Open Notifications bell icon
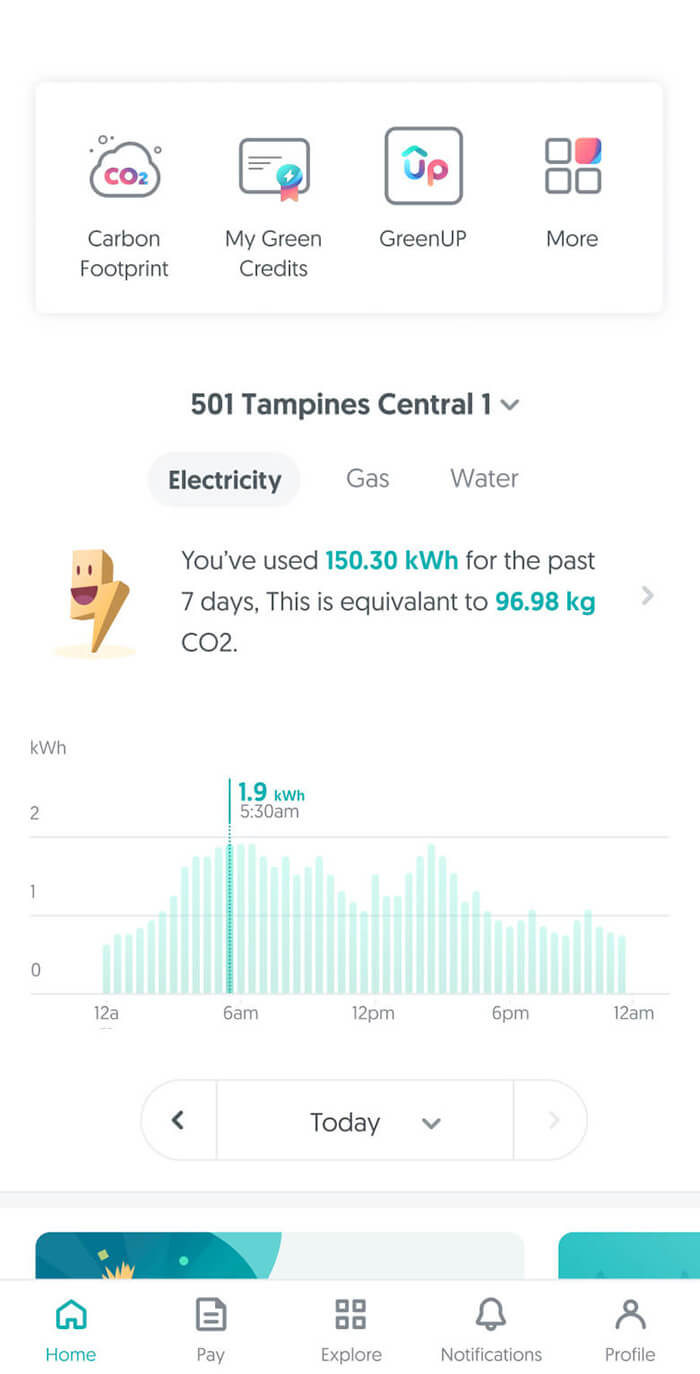 point(491,1330)
